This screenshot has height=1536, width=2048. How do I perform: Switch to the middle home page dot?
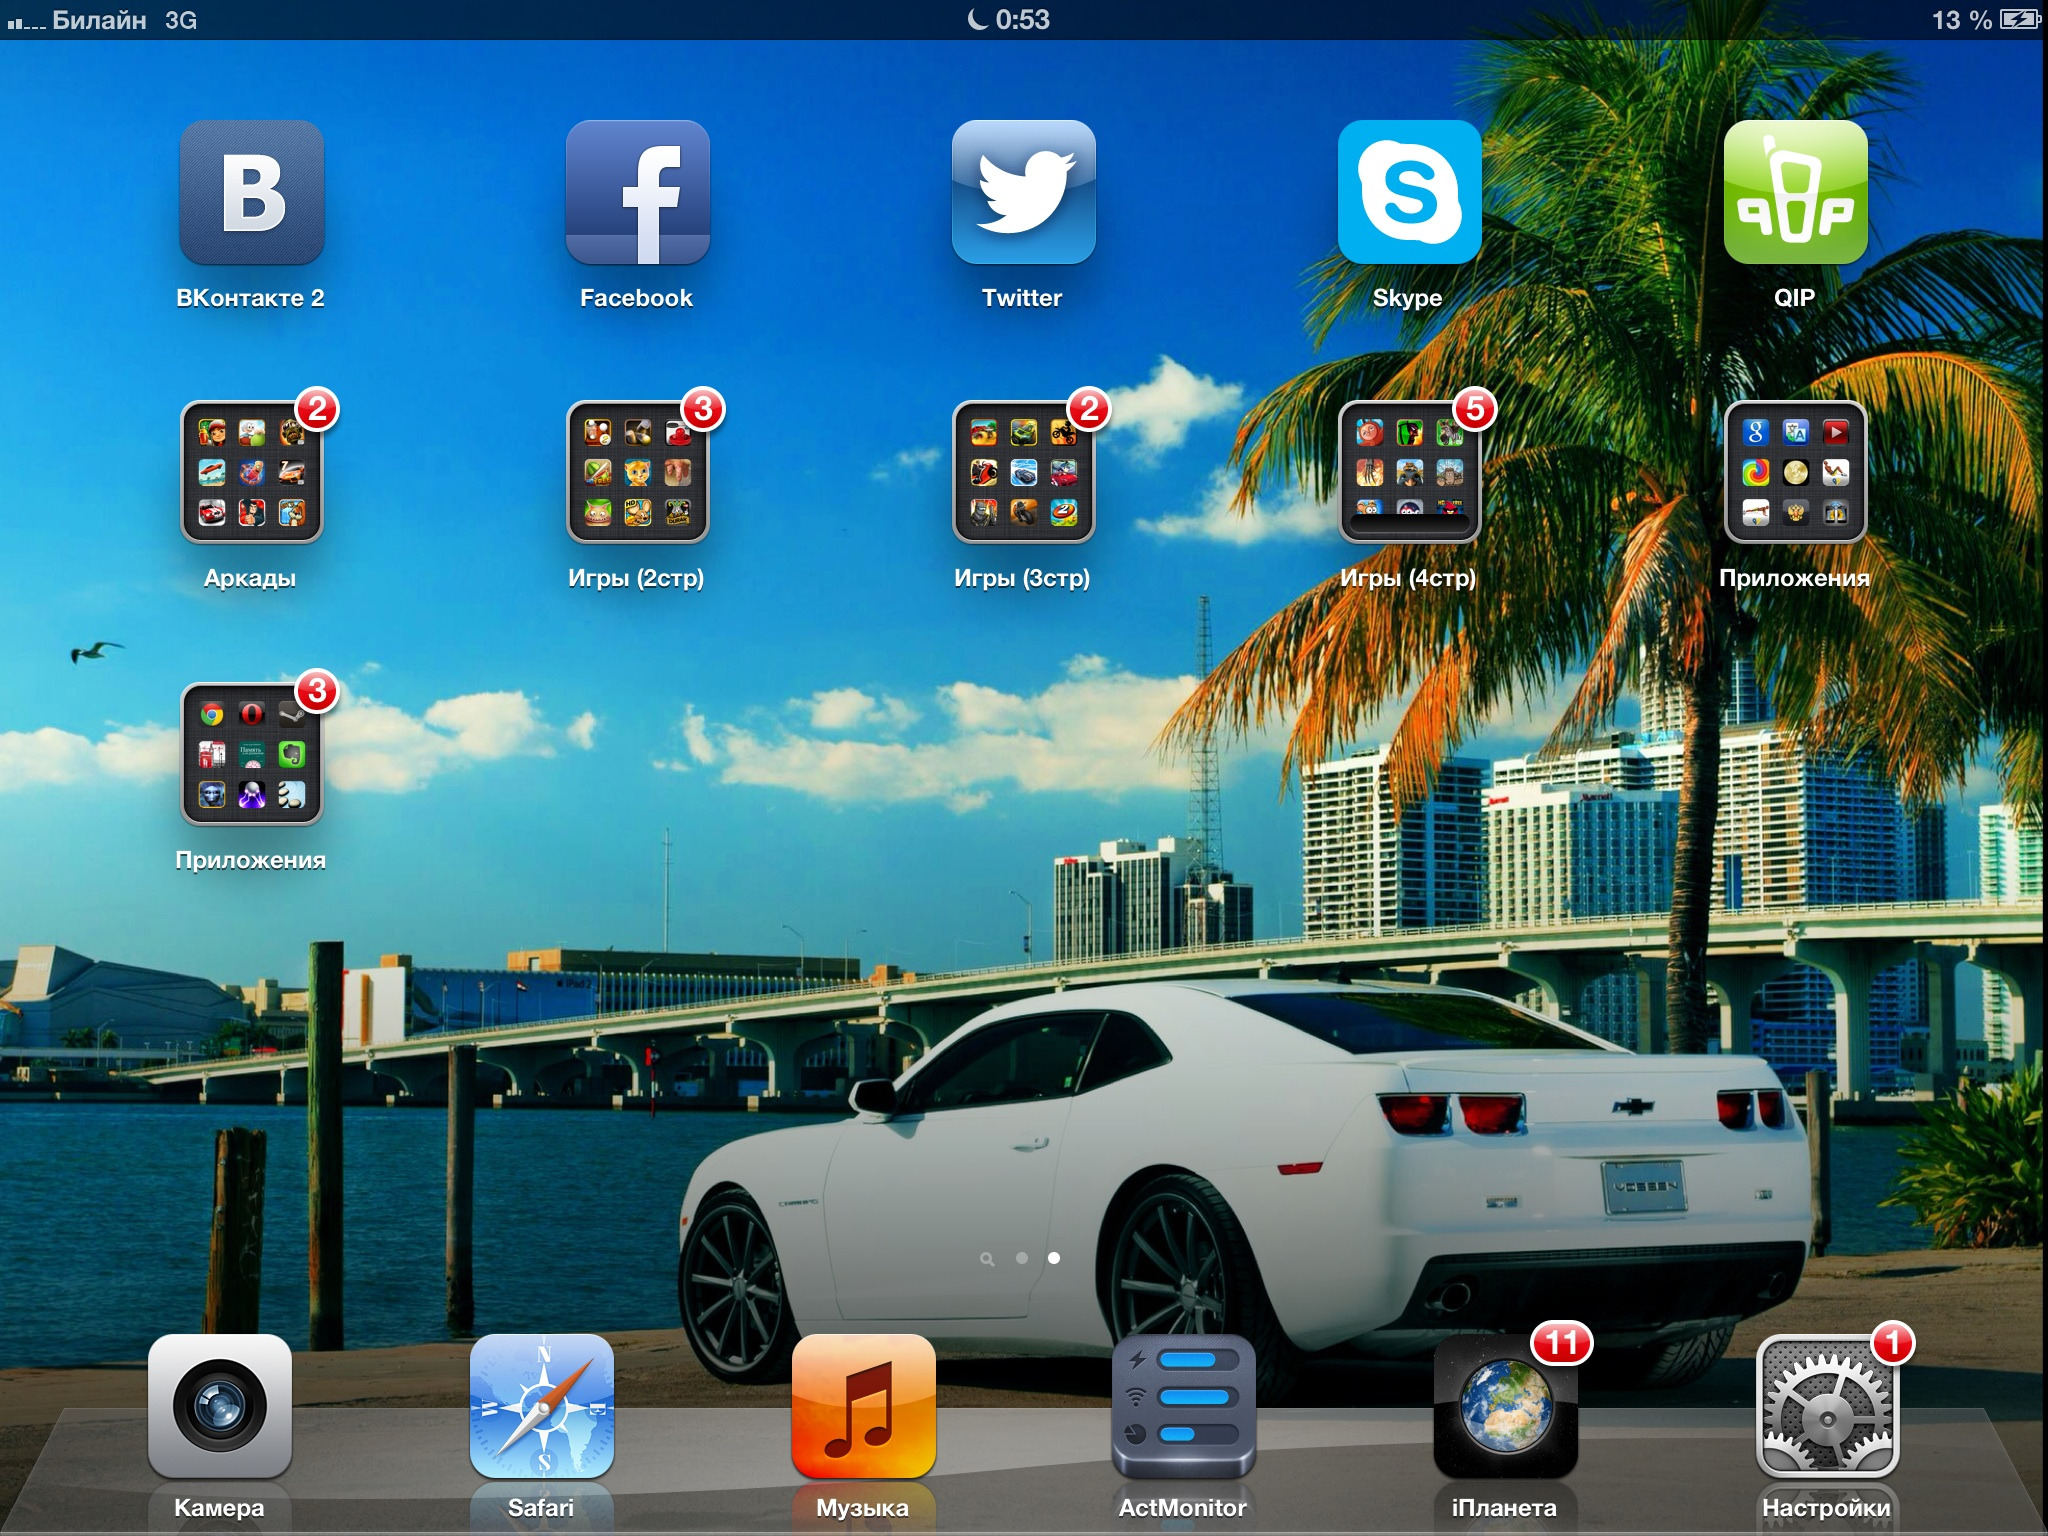pyautogui.click(x=1021, y=1258)
